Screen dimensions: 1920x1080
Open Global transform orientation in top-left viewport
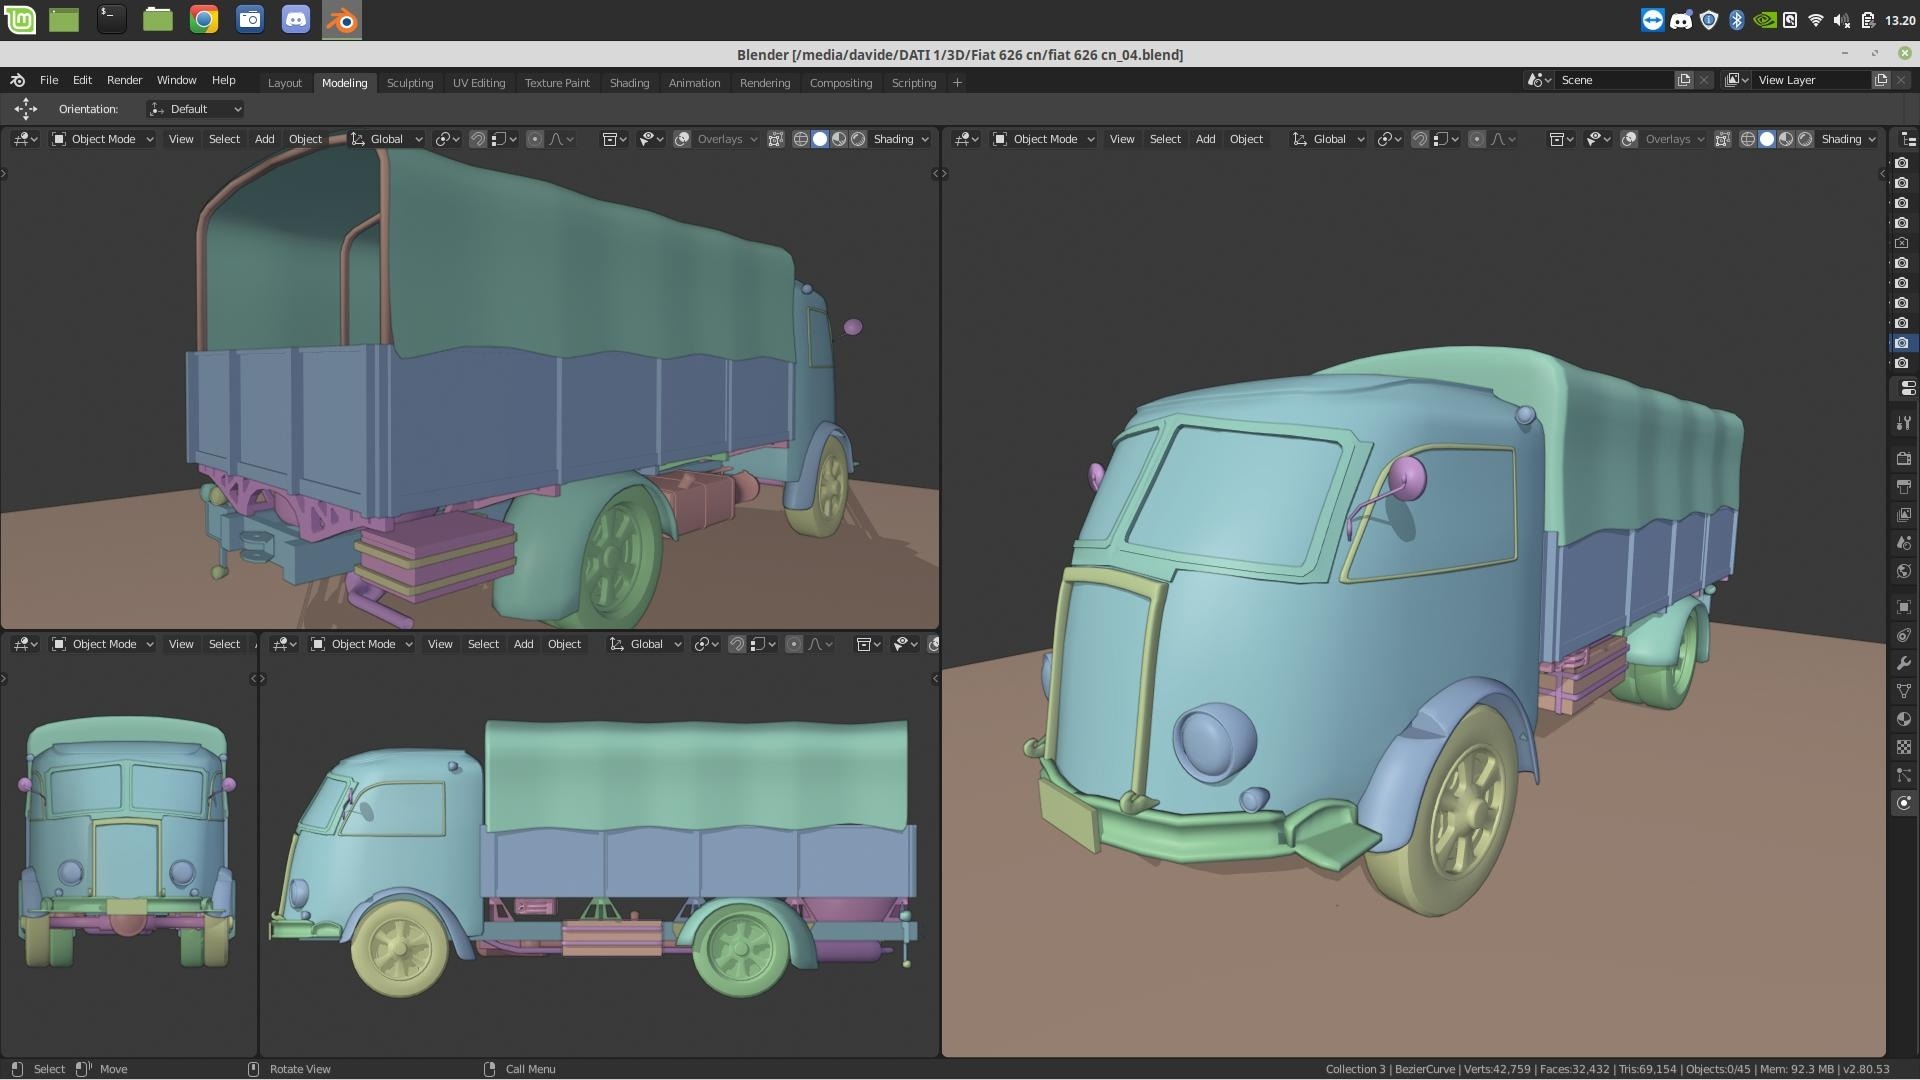(387, 139)
